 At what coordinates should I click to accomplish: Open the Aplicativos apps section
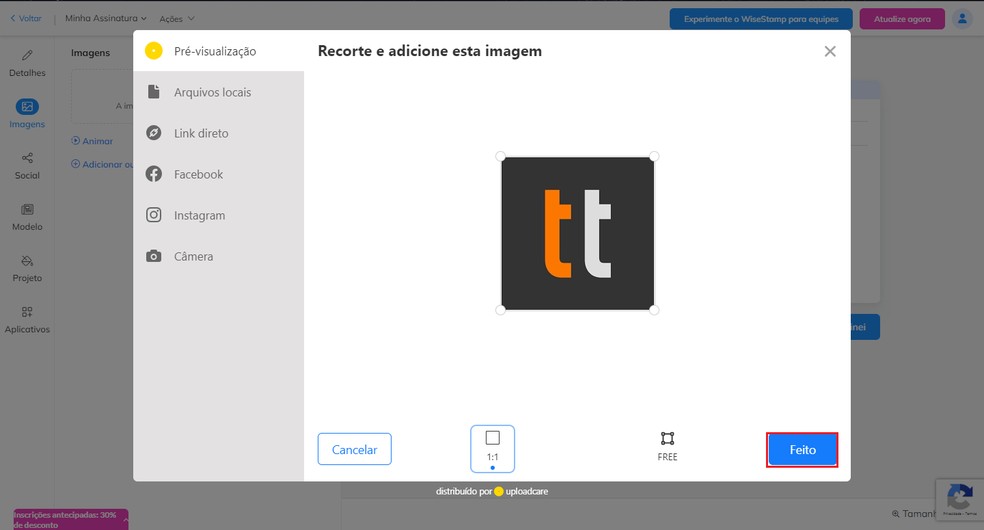click(x=27, y=320)
